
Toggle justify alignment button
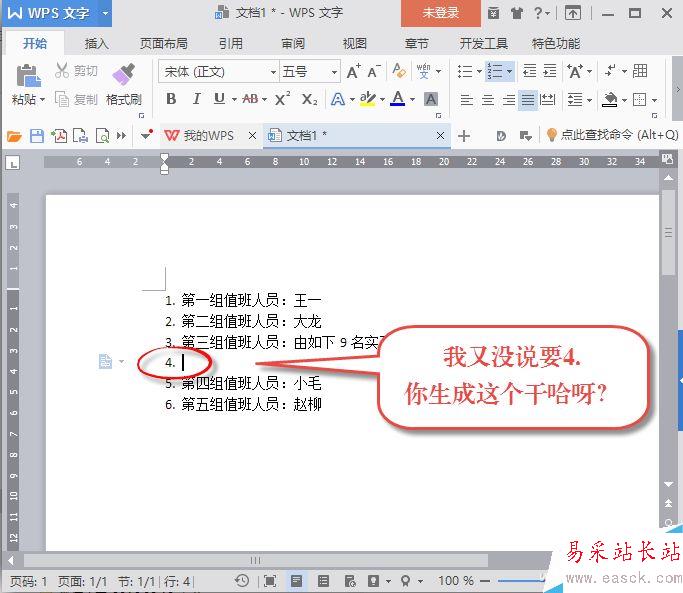click(528, 100)
